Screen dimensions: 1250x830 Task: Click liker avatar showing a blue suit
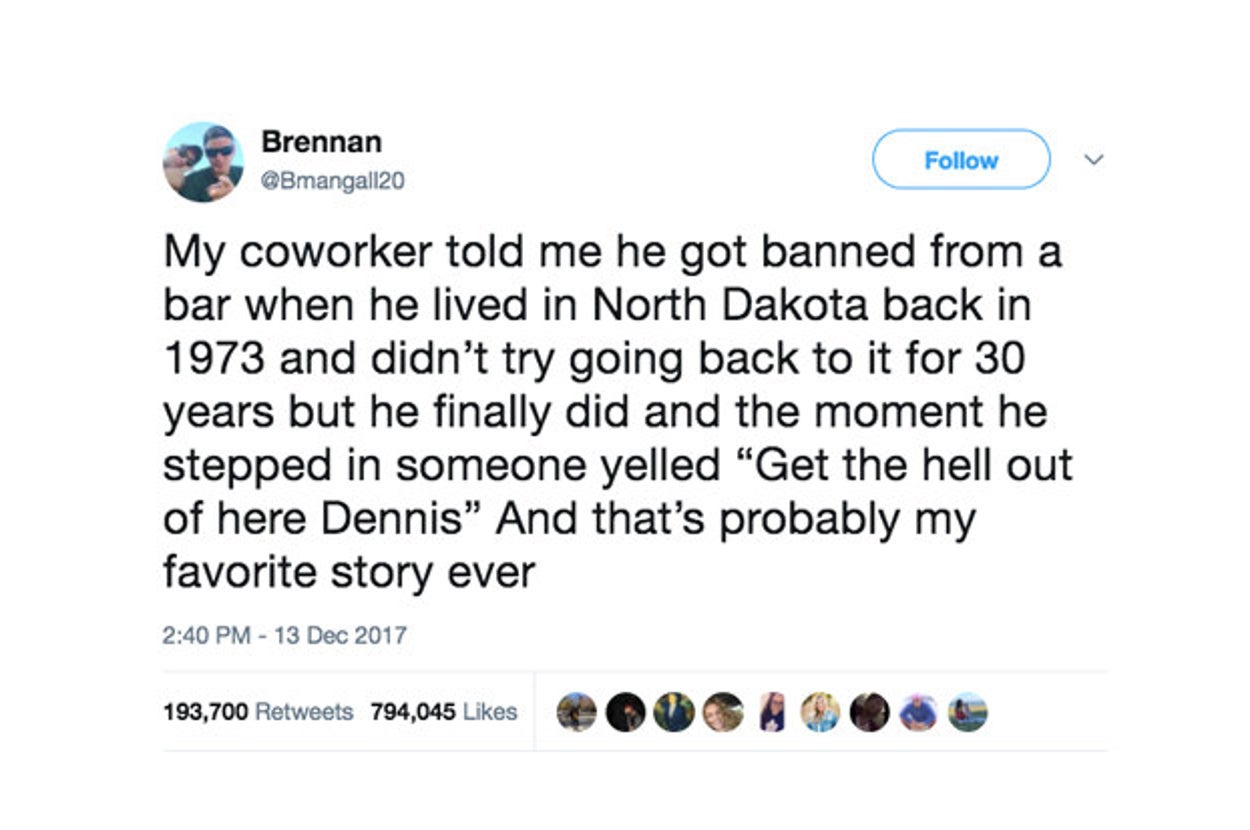[674, 712]
